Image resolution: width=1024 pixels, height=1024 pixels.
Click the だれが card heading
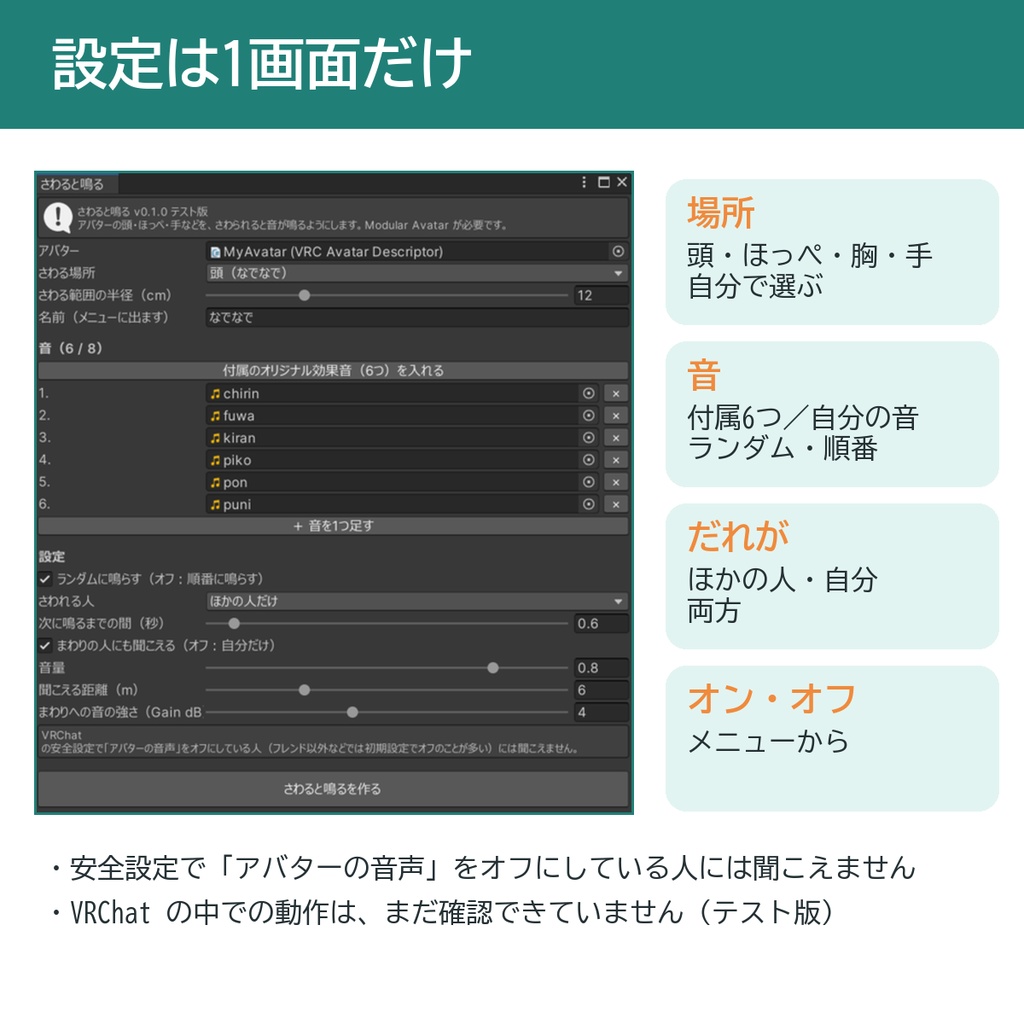point(738,537)
